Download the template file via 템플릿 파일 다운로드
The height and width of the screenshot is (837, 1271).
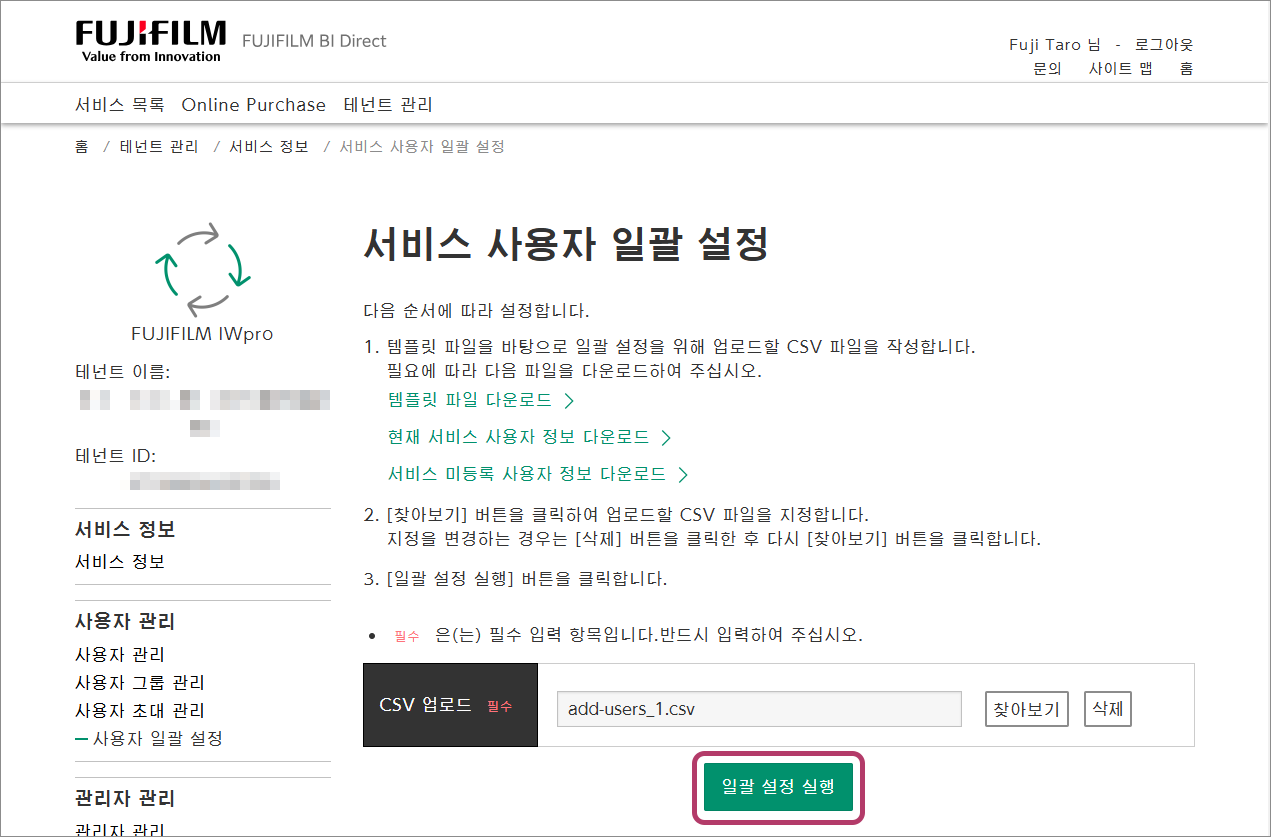(470, 401)
